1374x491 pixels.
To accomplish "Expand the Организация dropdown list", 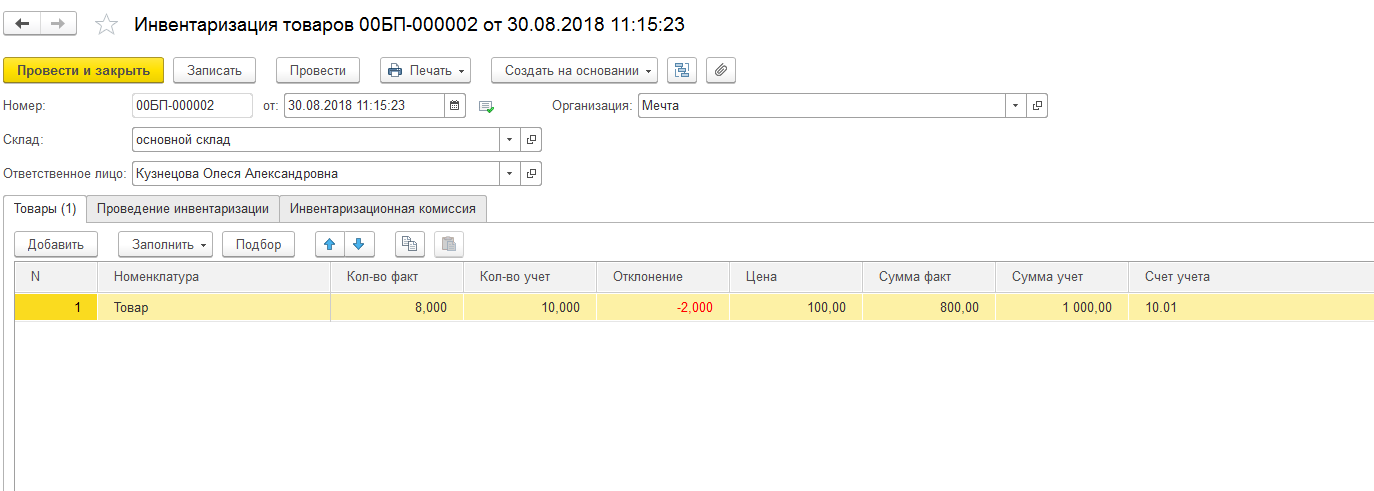I will (1016, 105).
